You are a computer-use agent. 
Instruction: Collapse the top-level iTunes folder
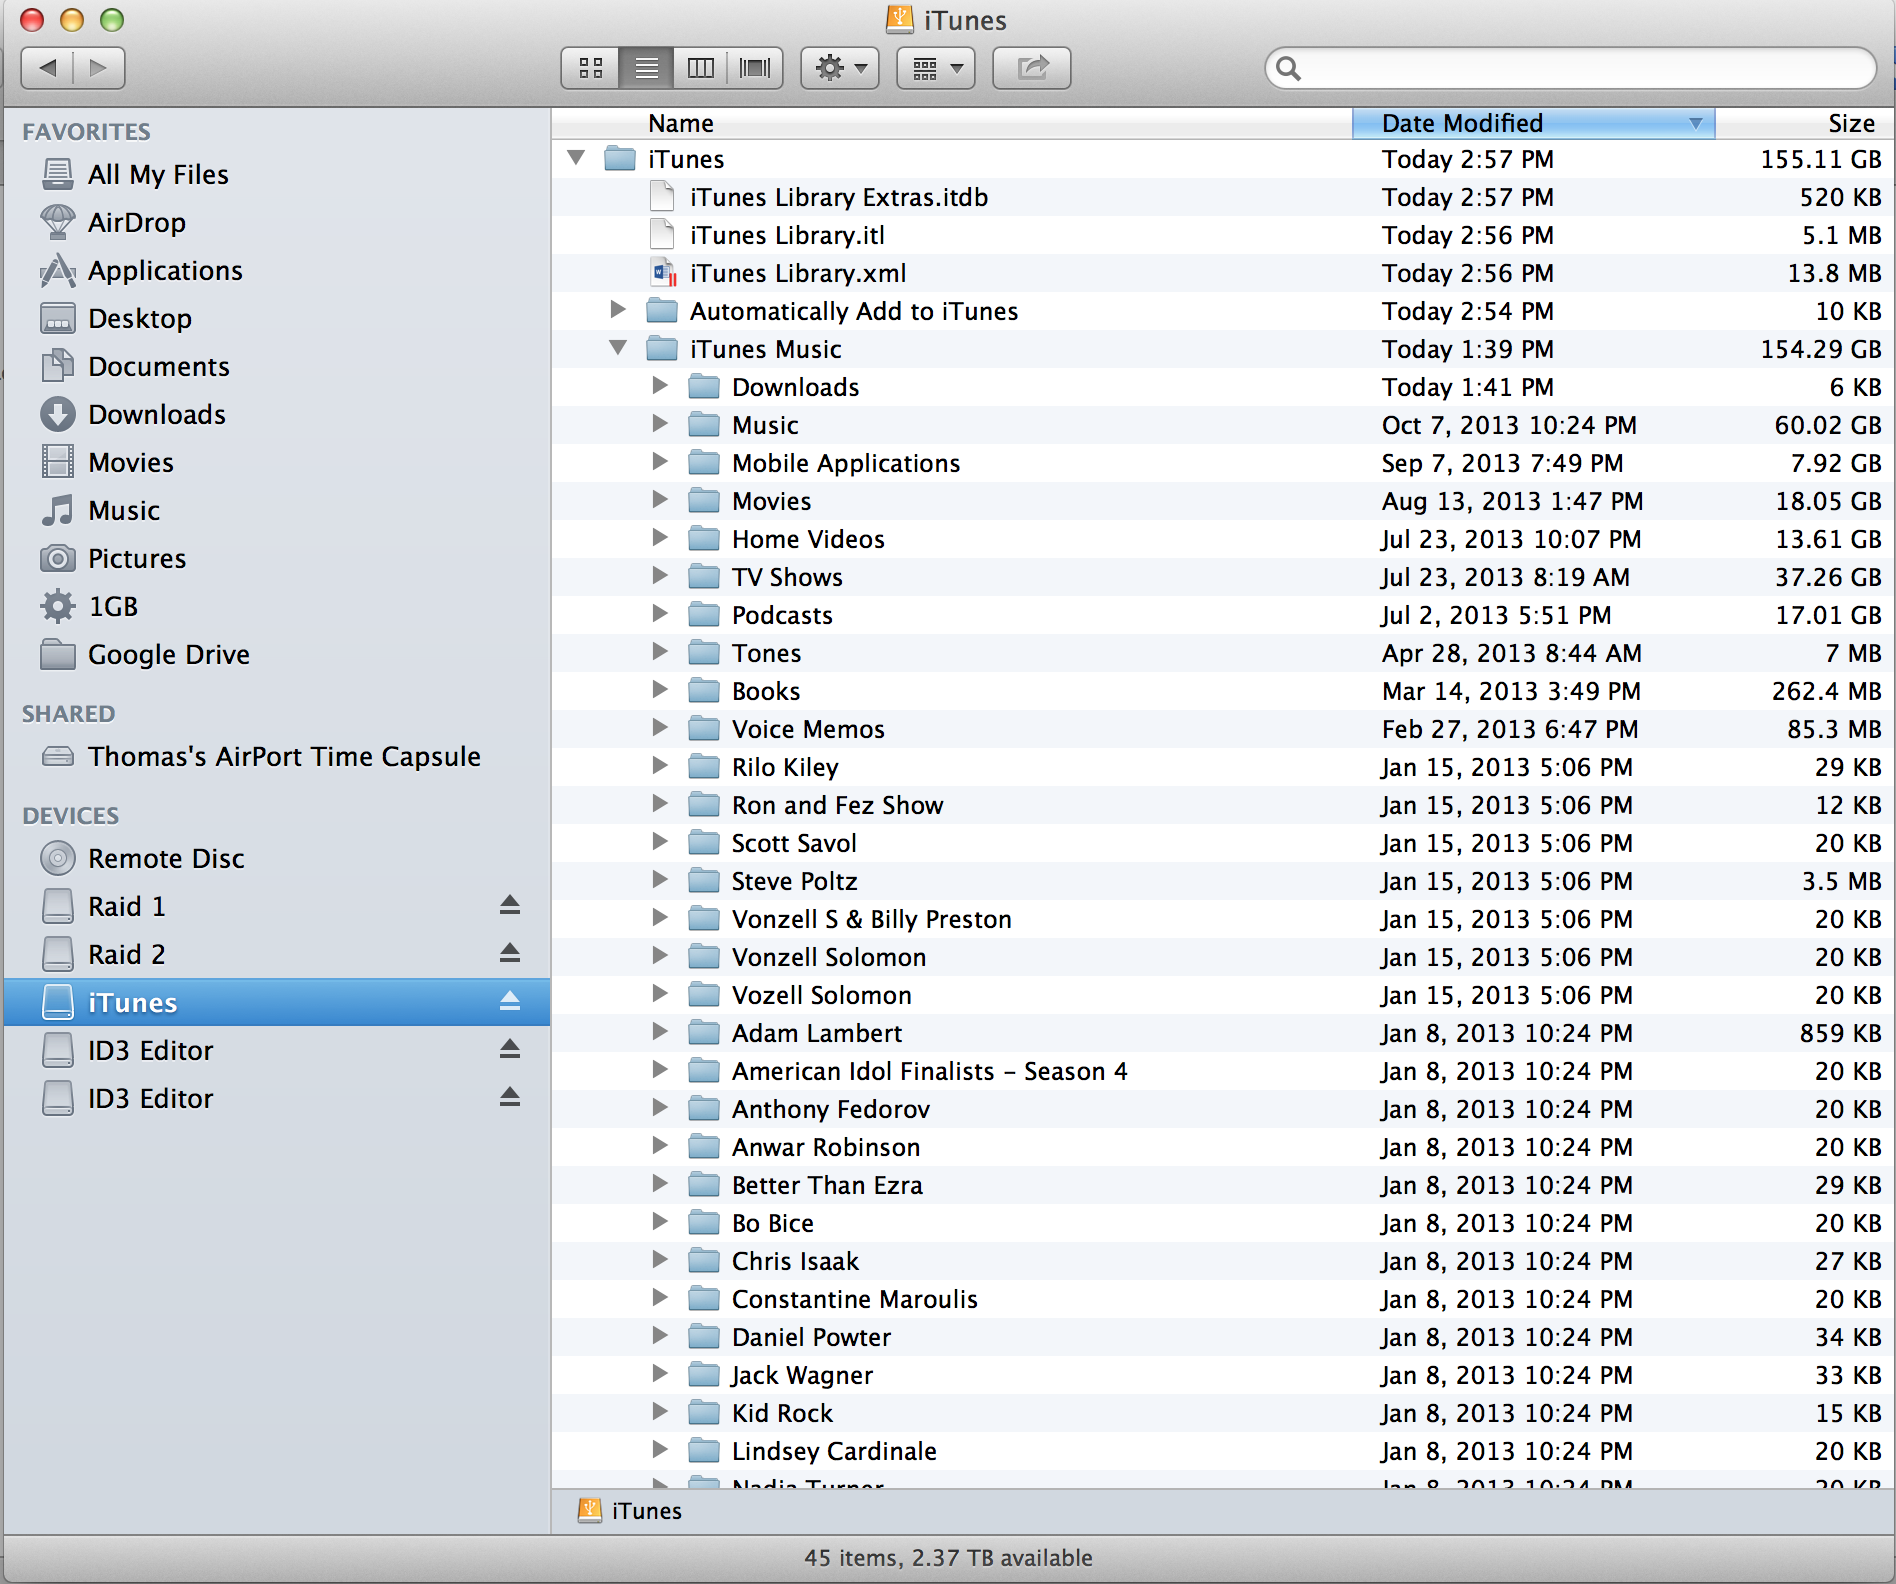click(576, 158)
